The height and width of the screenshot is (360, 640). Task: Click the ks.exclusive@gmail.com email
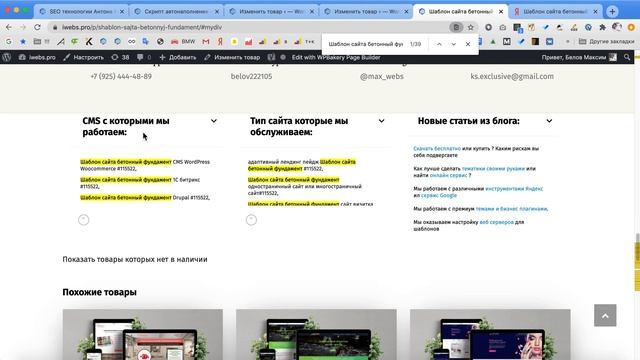[x=512, y=76]
